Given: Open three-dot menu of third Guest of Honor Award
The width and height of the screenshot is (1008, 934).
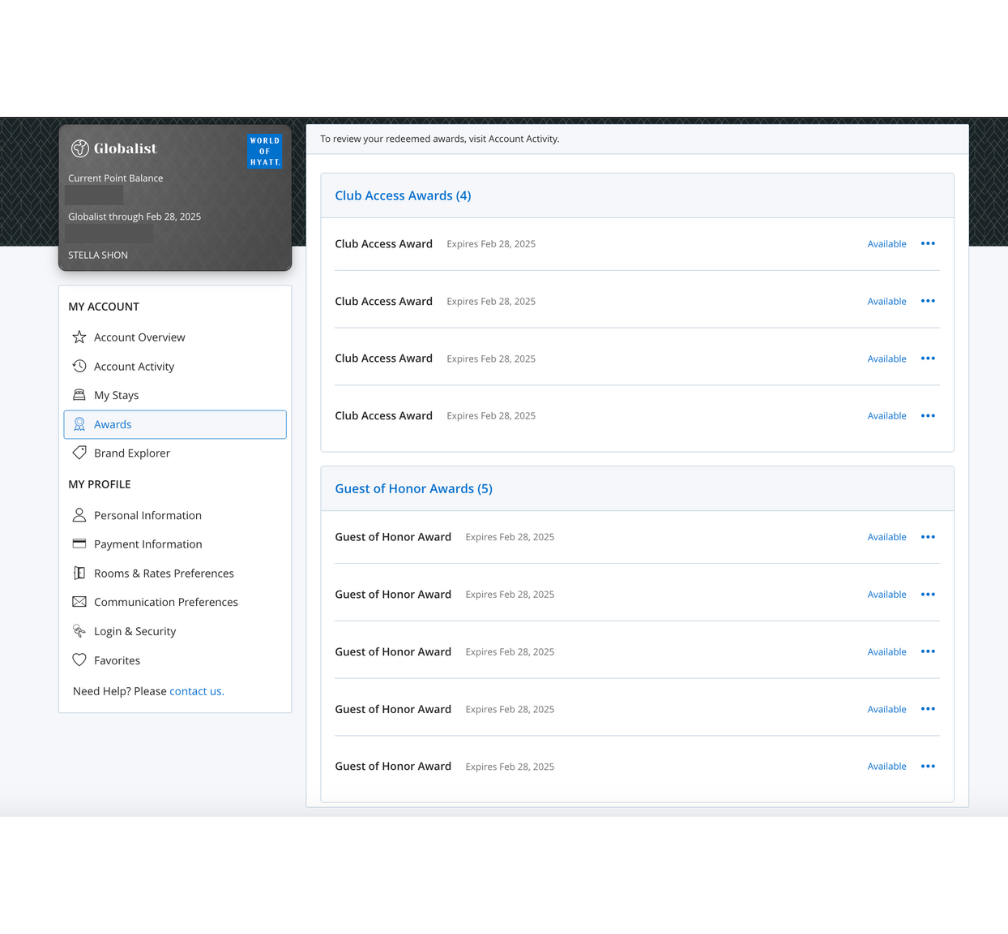Looking at the screenshot, I should coord(928,652).
